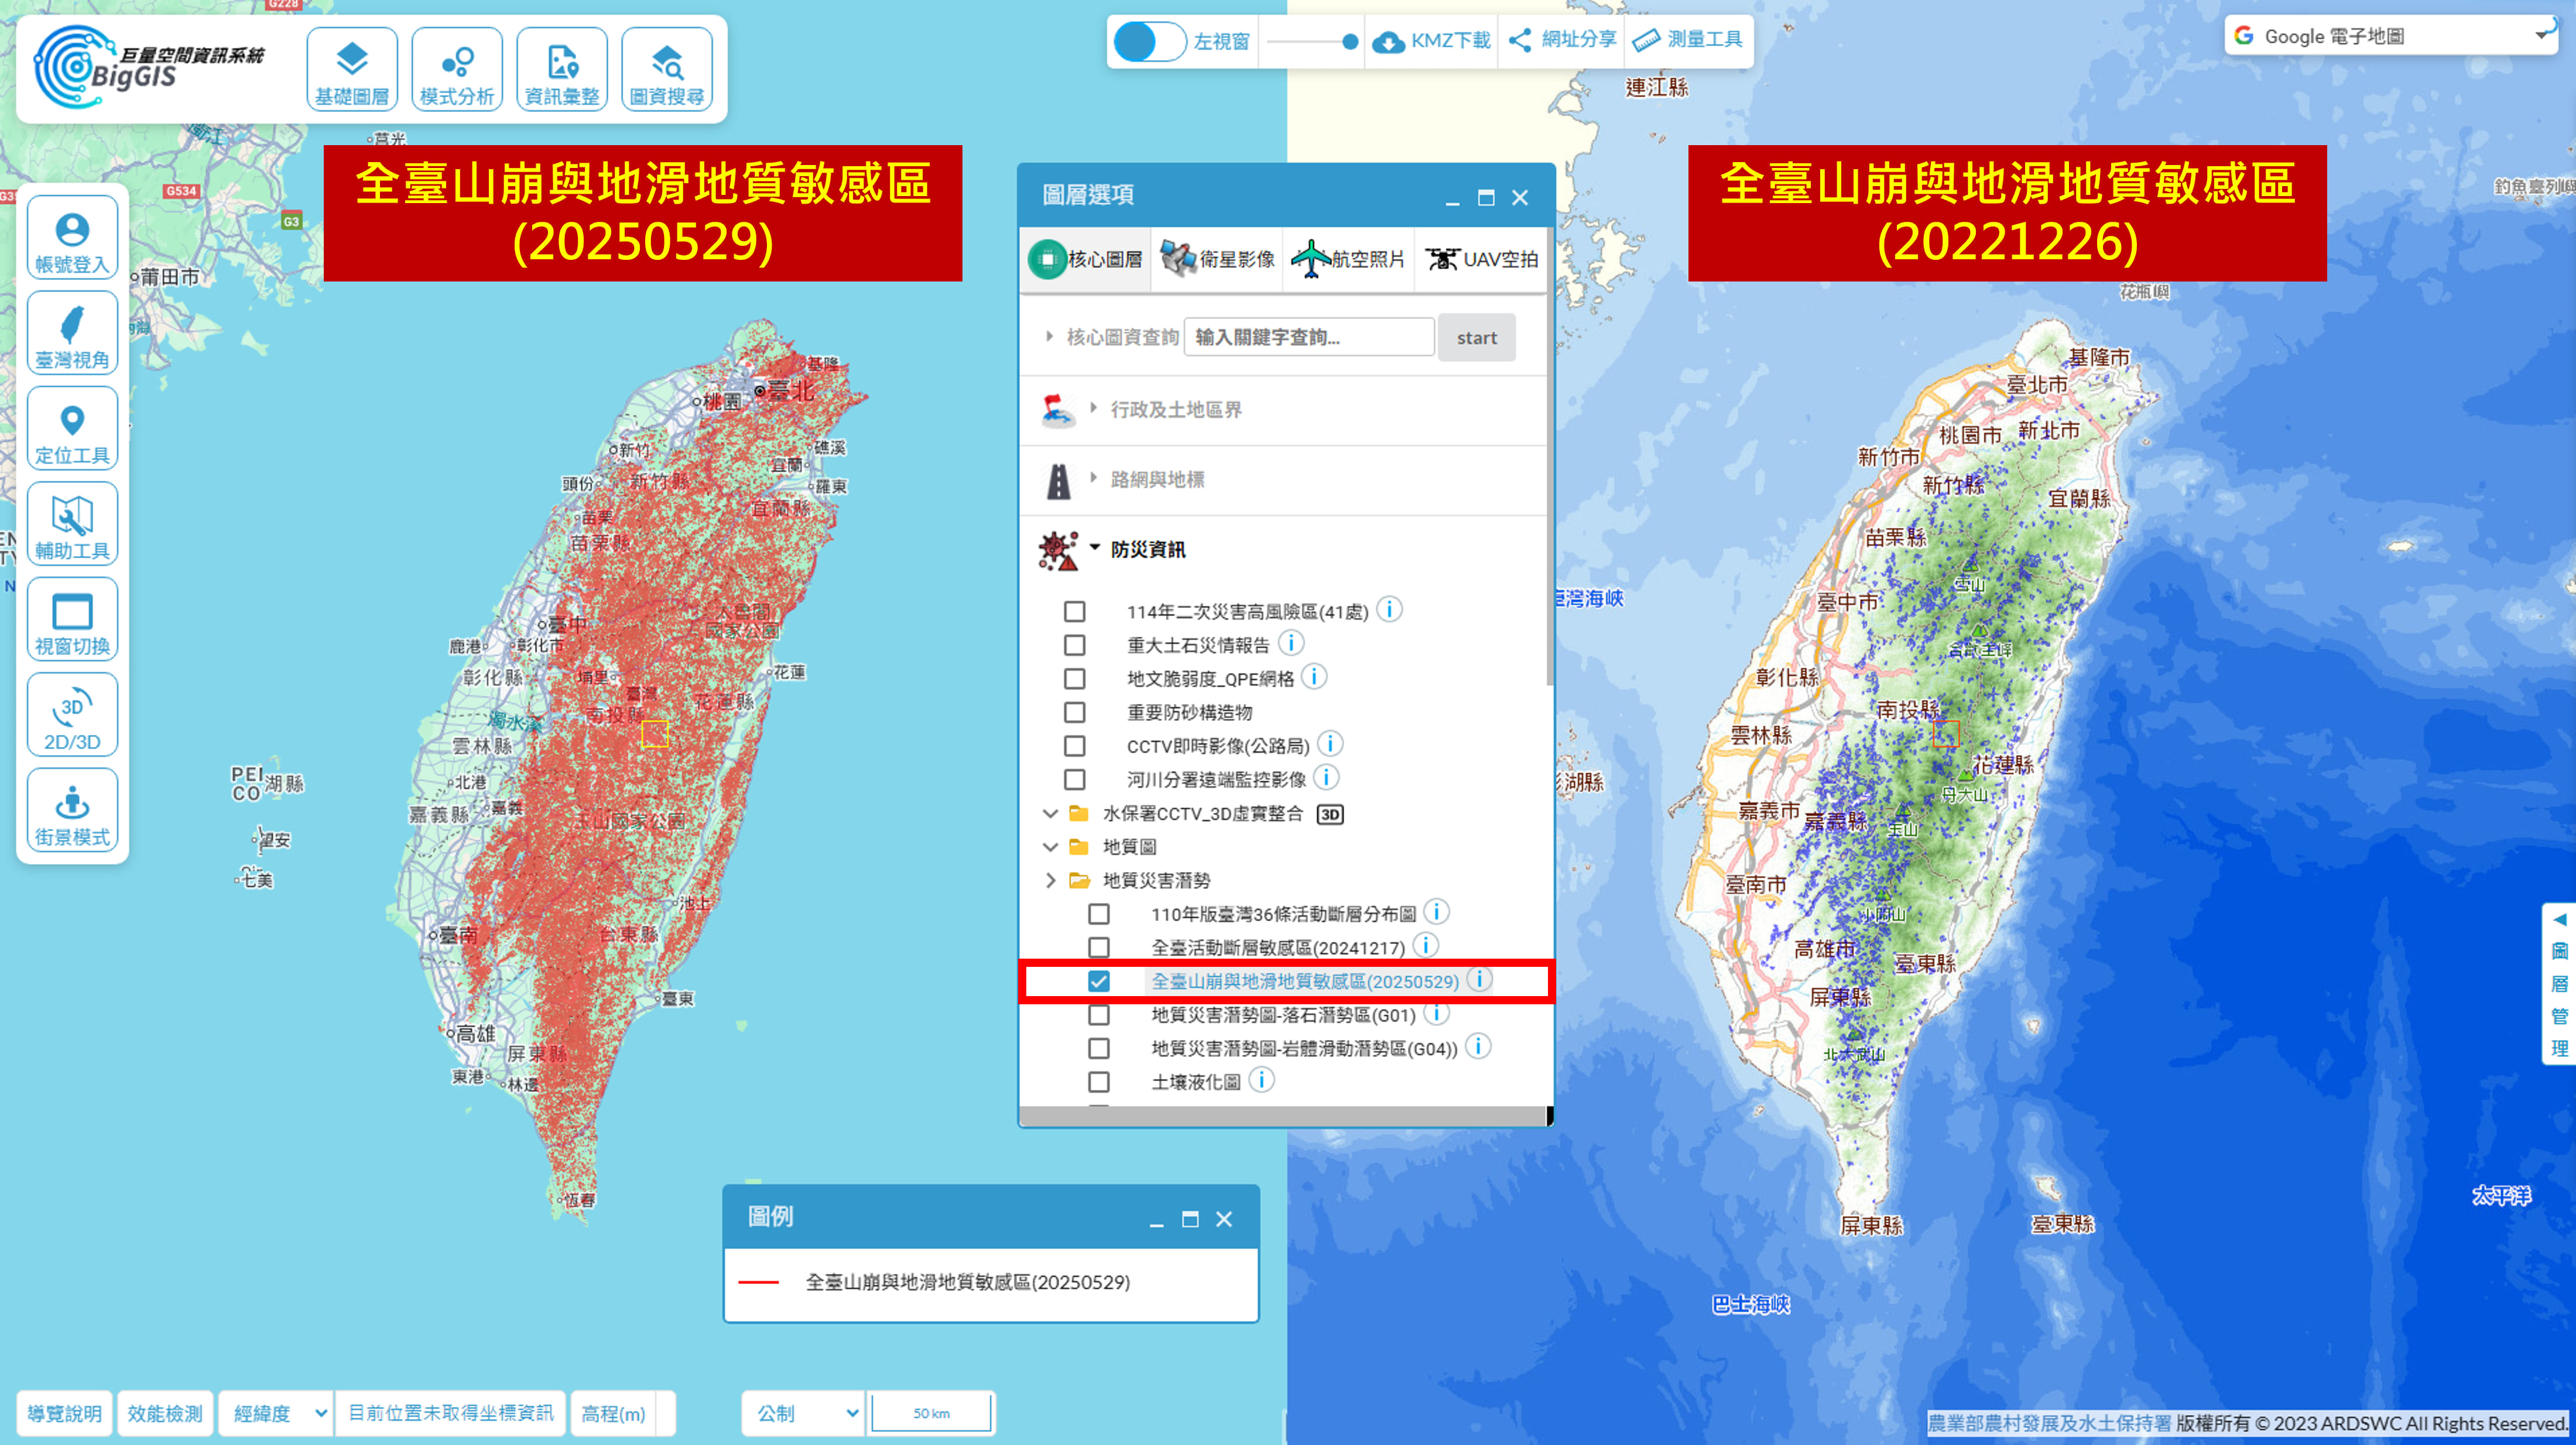
Task: Activate the 街景模式 street view icon
Action: click(x=72, y=811)
